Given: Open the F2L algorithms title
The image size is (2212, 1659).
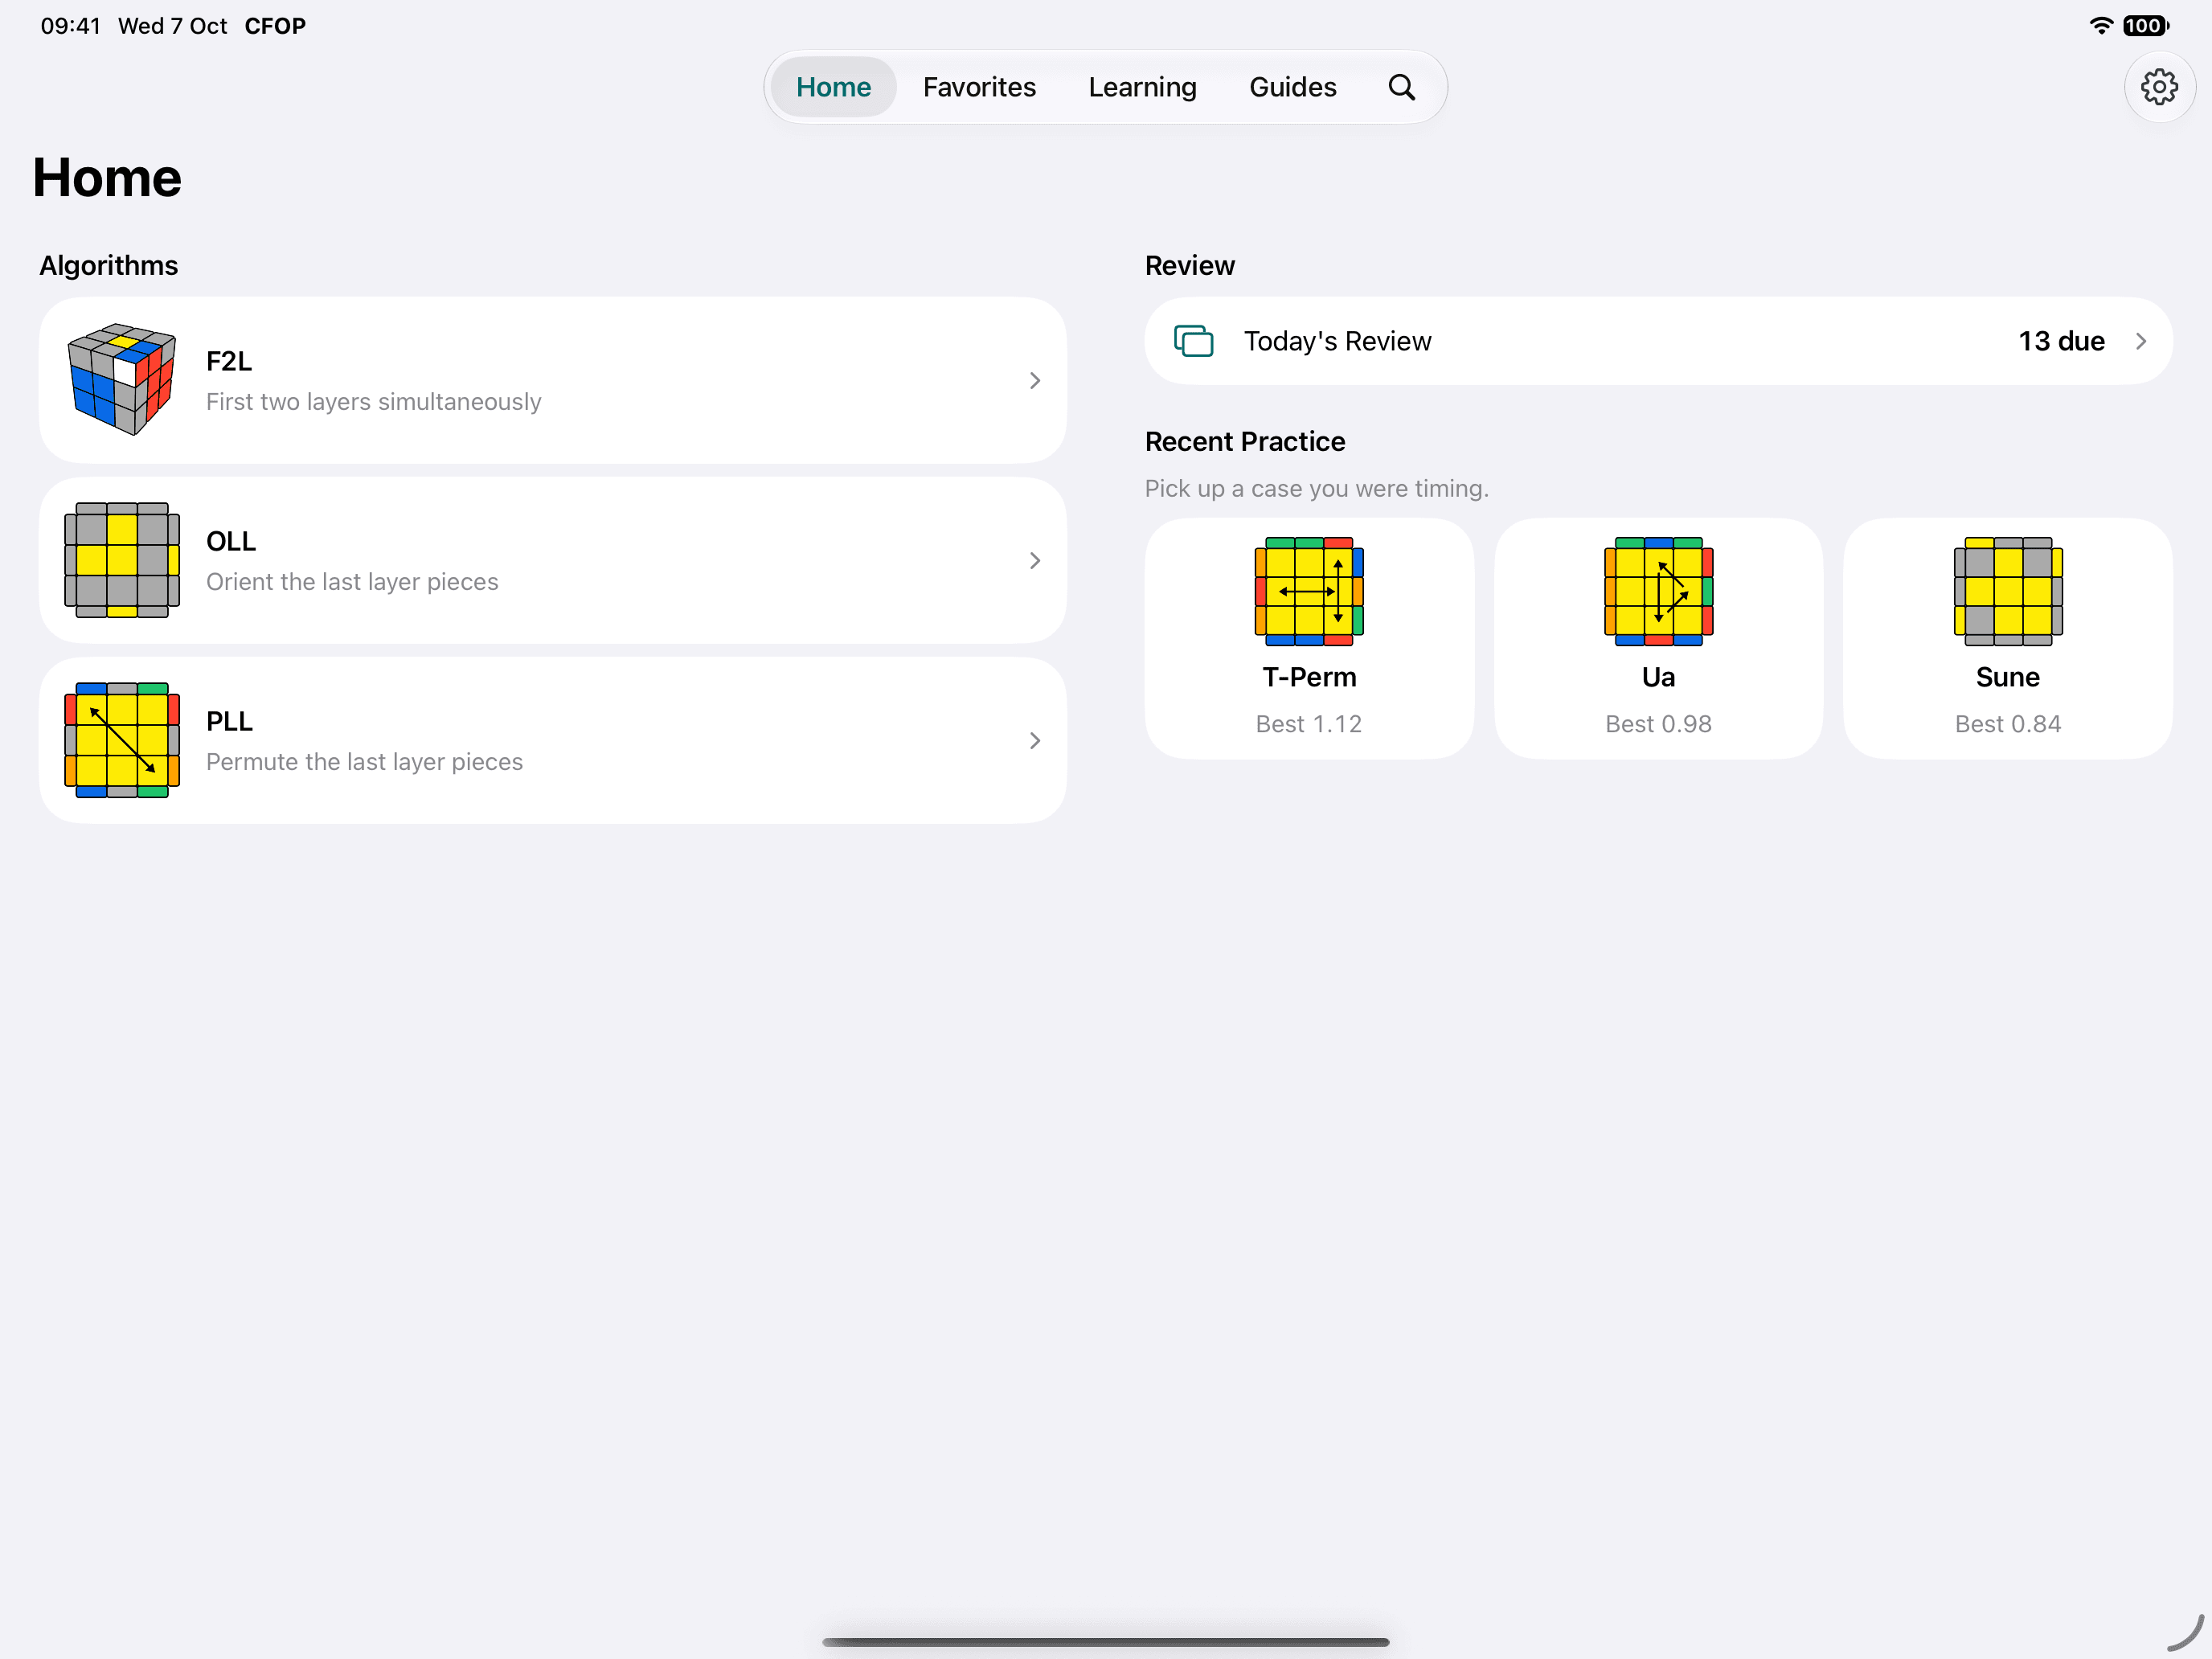Looking at the screenshot, I should coord(229,361).
